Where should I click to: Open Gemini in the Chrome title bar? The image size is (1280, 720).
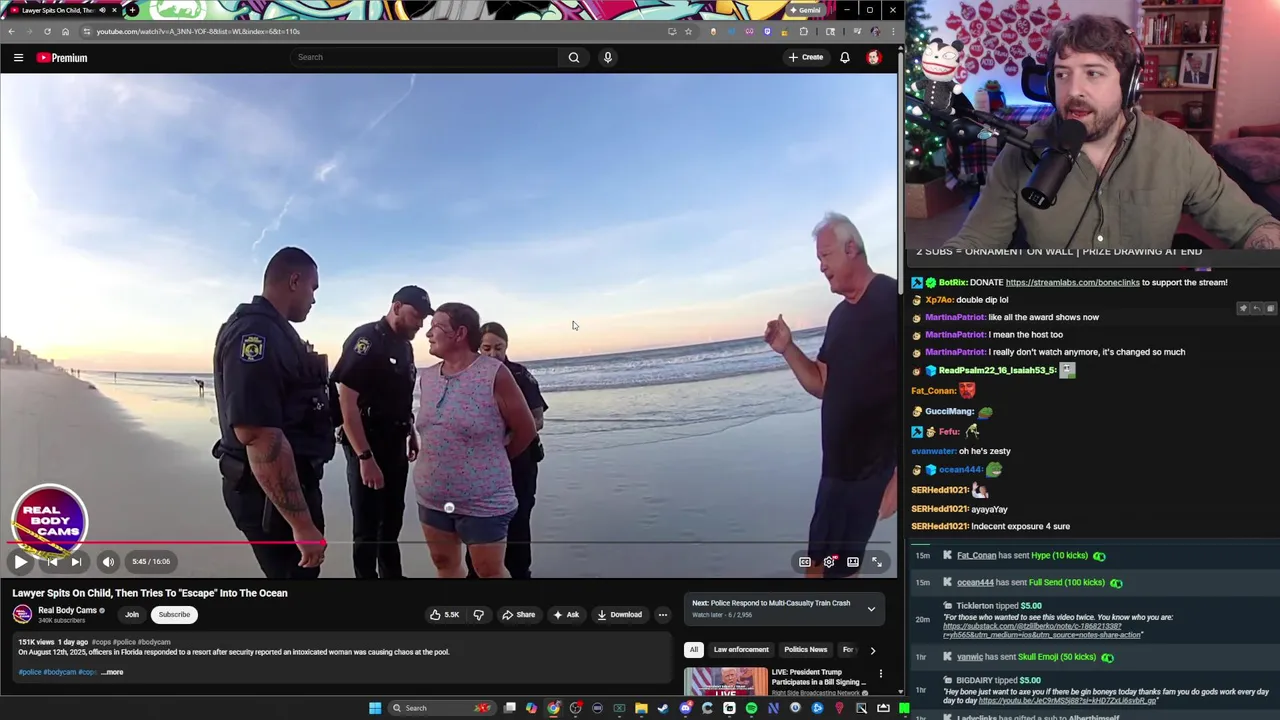pyautogui.click(x=806, y=10)
